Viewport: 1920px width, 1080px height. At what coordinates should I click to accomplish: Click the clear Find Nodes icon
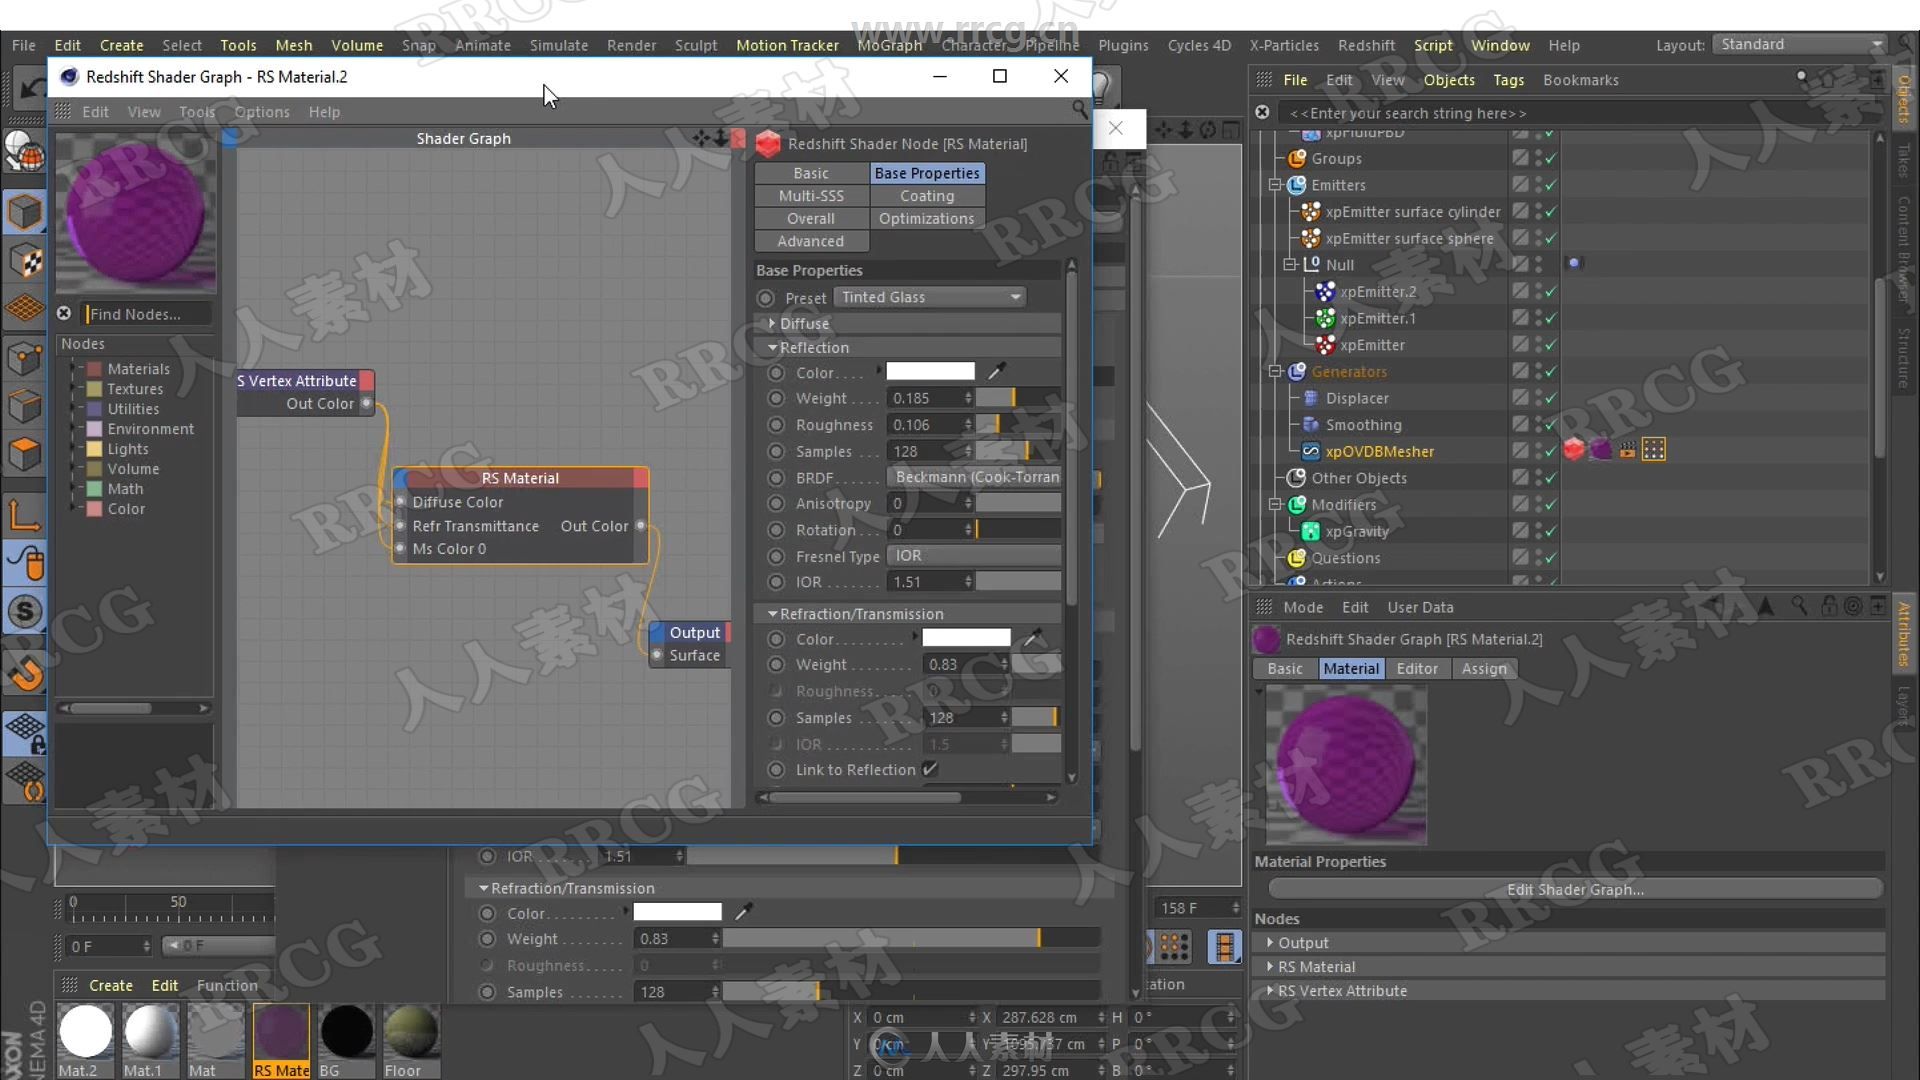pyautogui.click(x=64, y=313)
